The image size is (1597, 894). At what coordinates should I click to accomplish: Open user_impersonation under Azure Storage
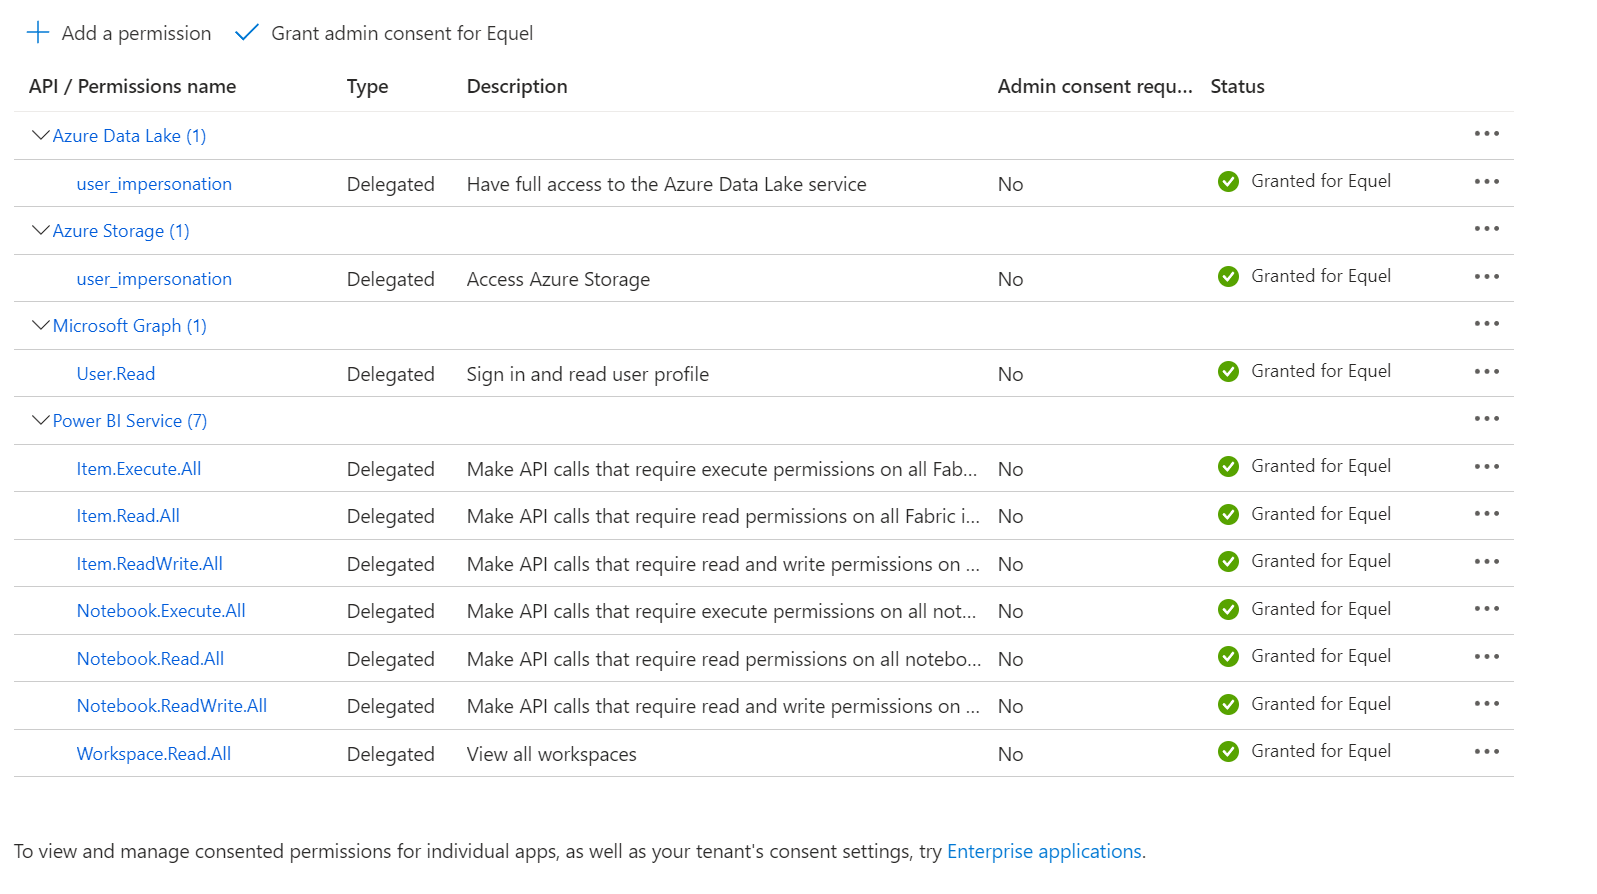pyautogui.click(x=154, y=279)
